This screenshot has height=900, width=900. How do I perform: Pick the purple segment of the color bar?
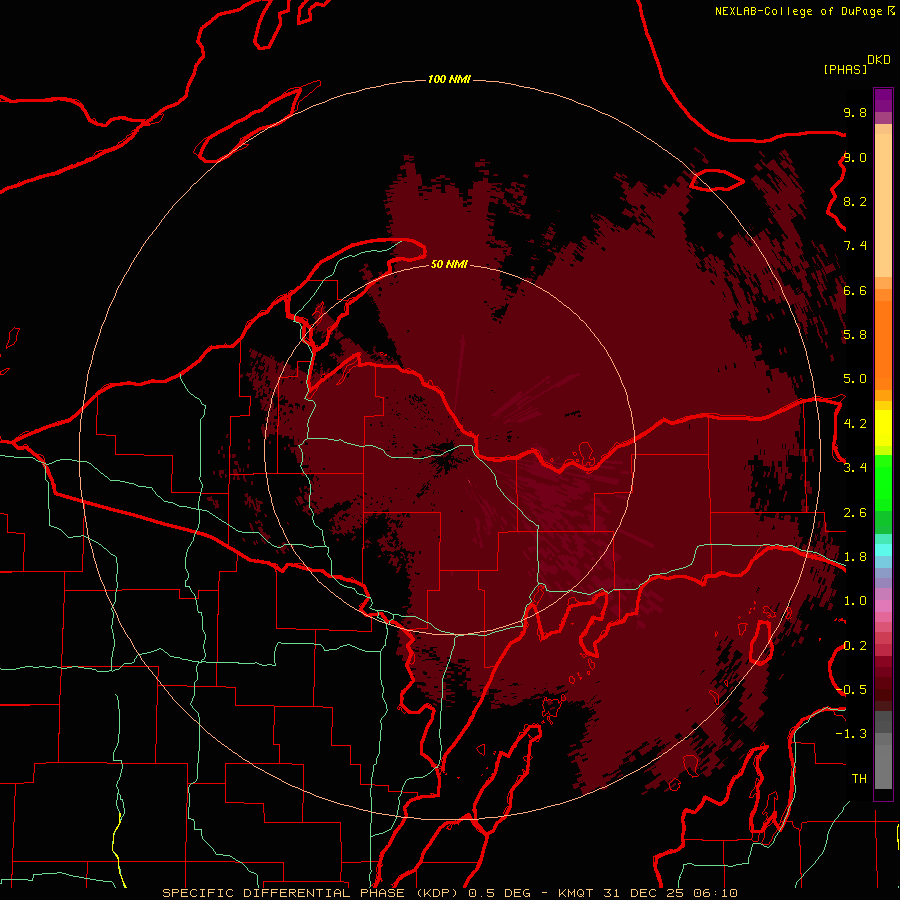(x=883, y=100)
